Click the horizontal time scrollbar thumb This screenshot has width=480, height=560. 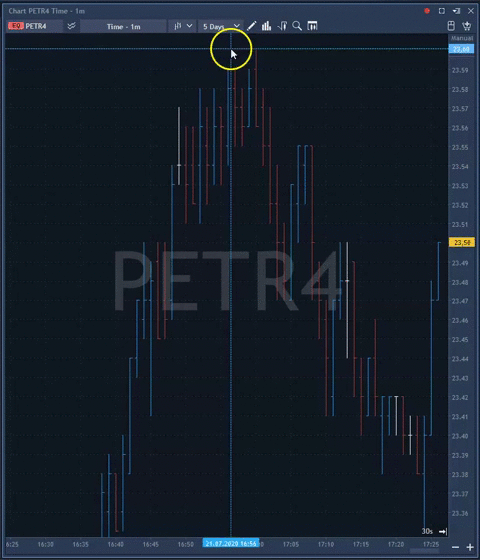(x=424, y=550)
